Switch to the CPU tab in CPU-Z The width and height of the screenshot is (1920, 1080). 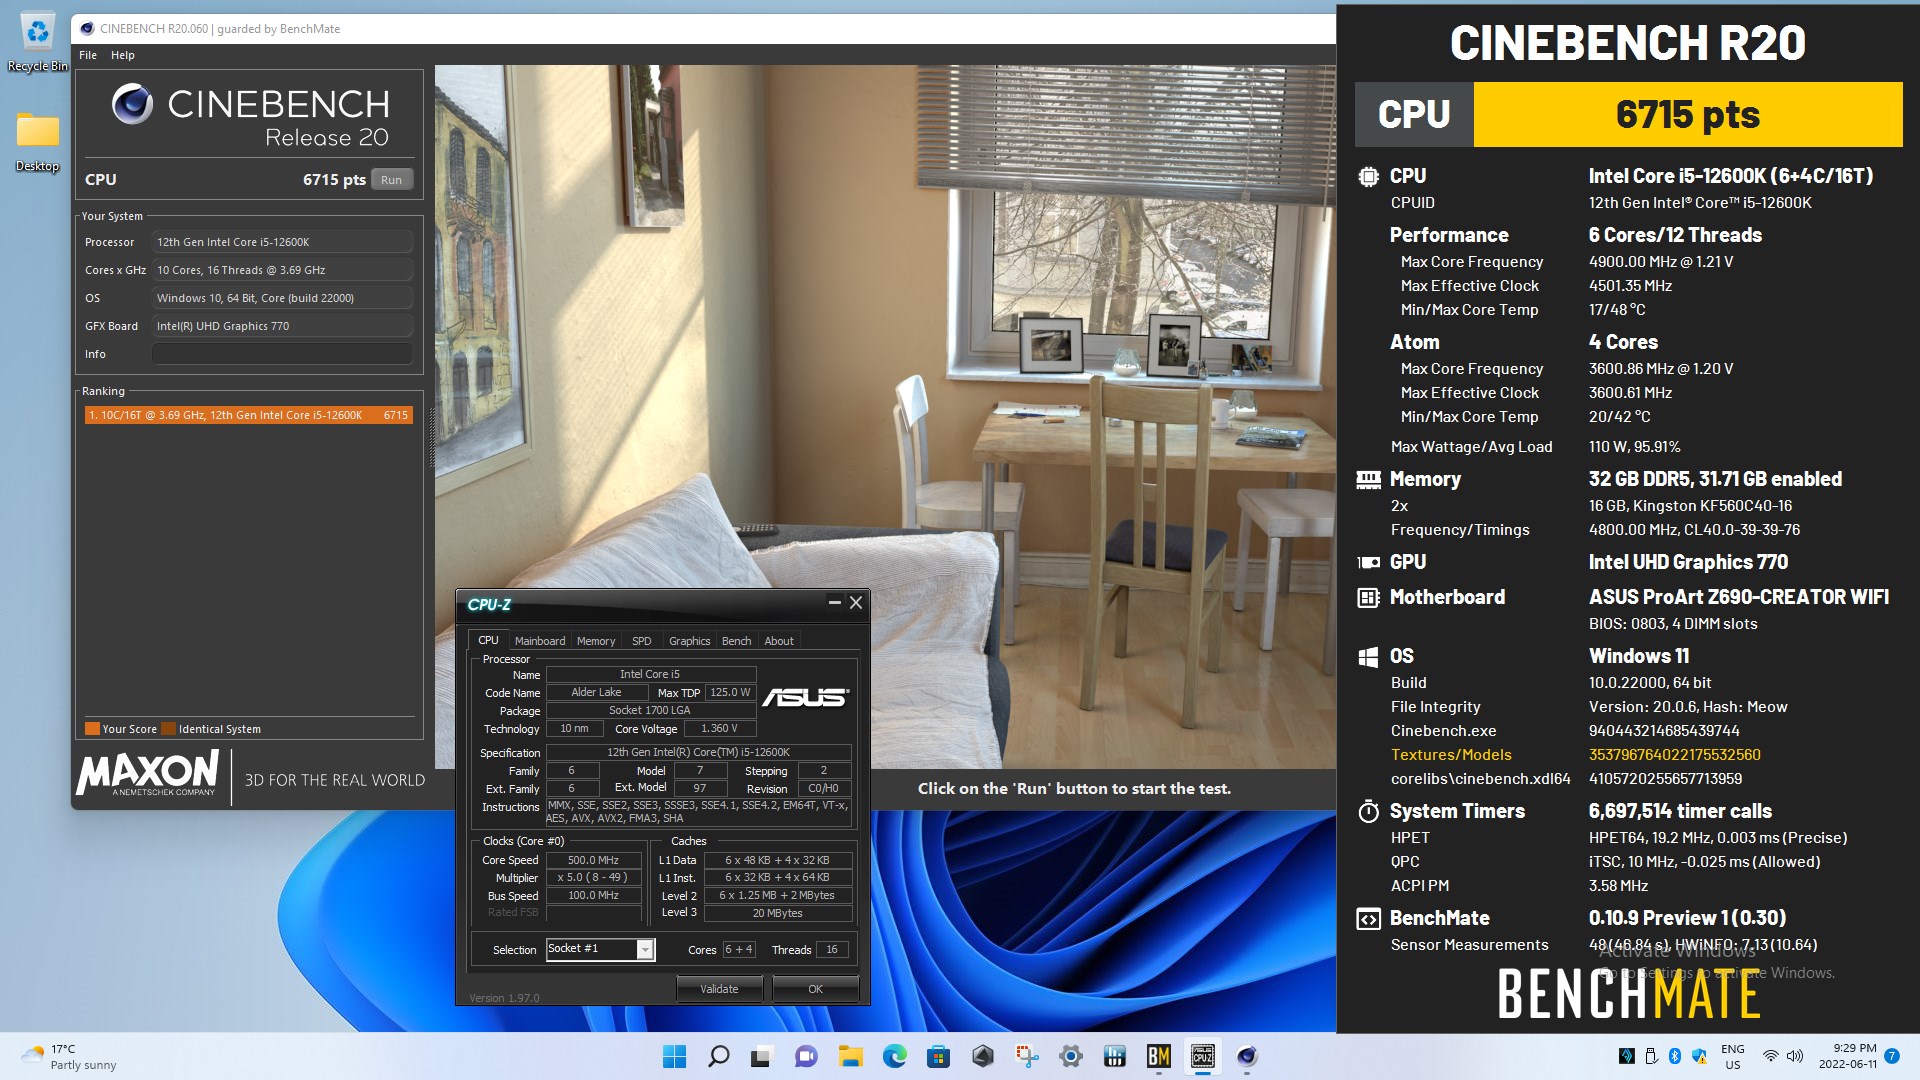[488, 640]
